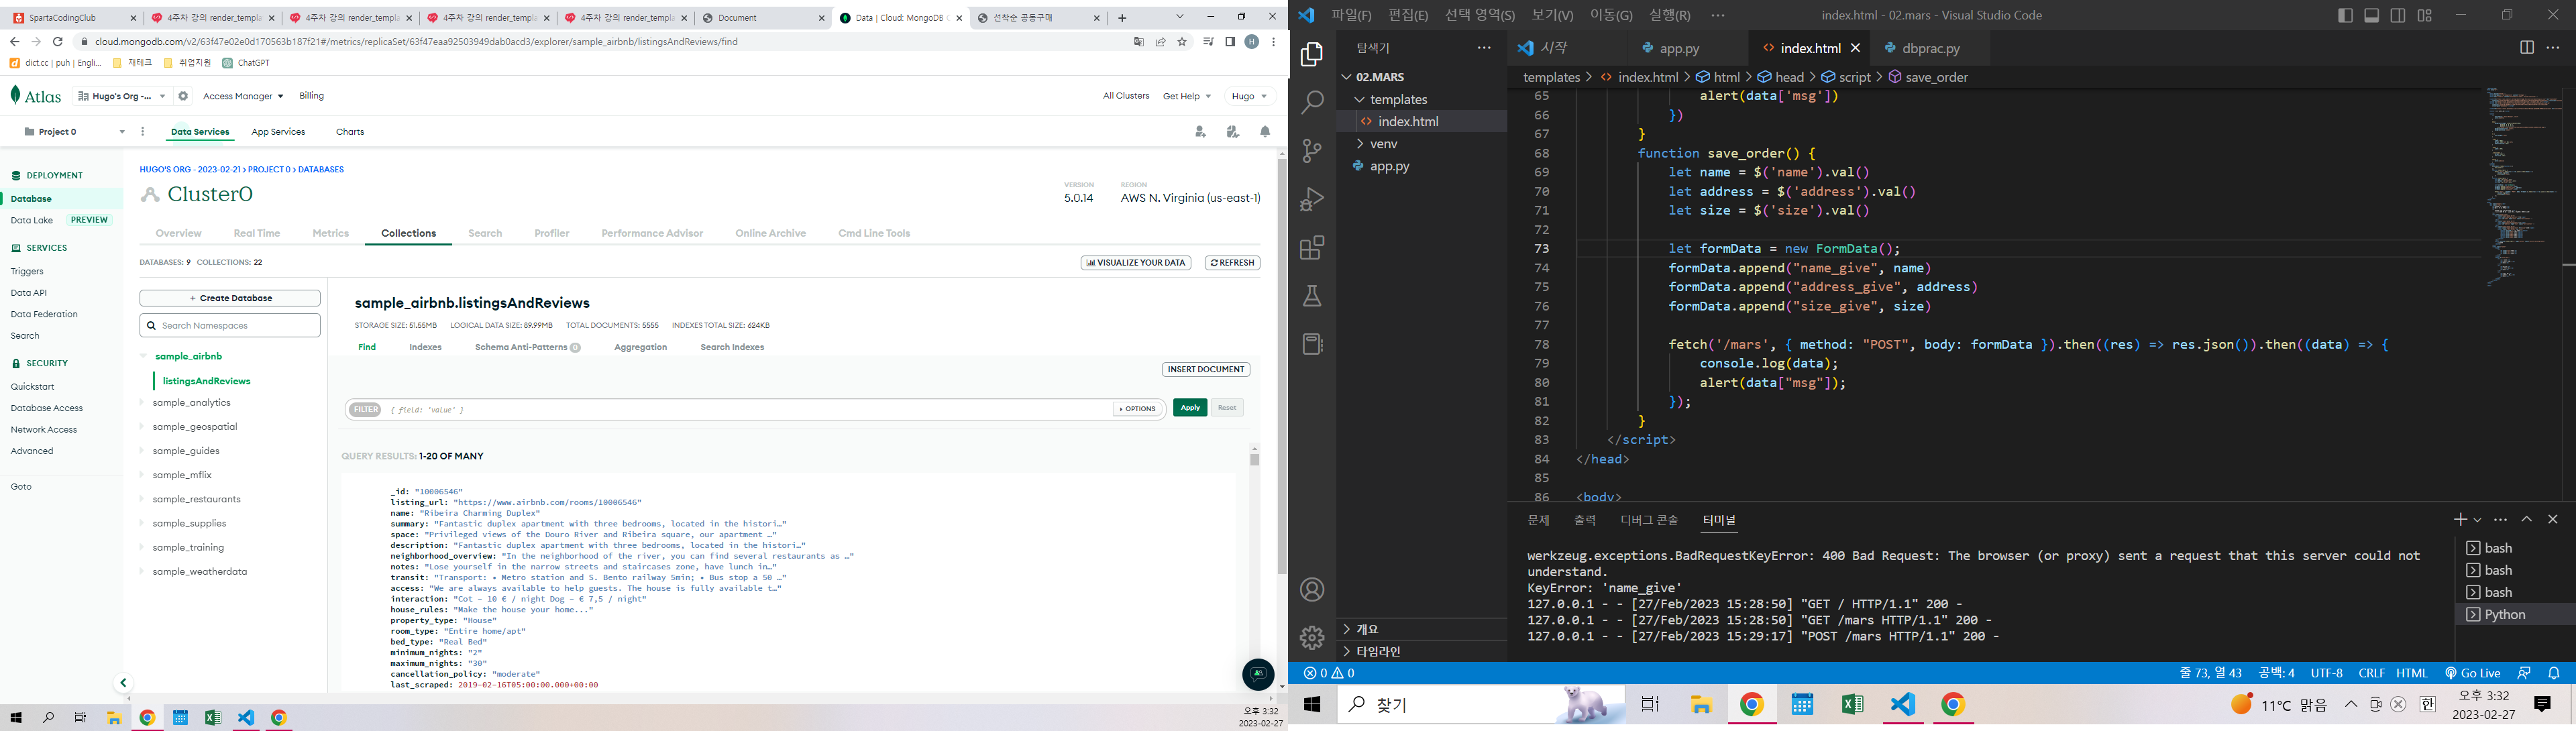This screenshot has width=2576, height=731.
Task: Click the Customize Layout icon in VS Code
Action: click(x=2424, y=15)
